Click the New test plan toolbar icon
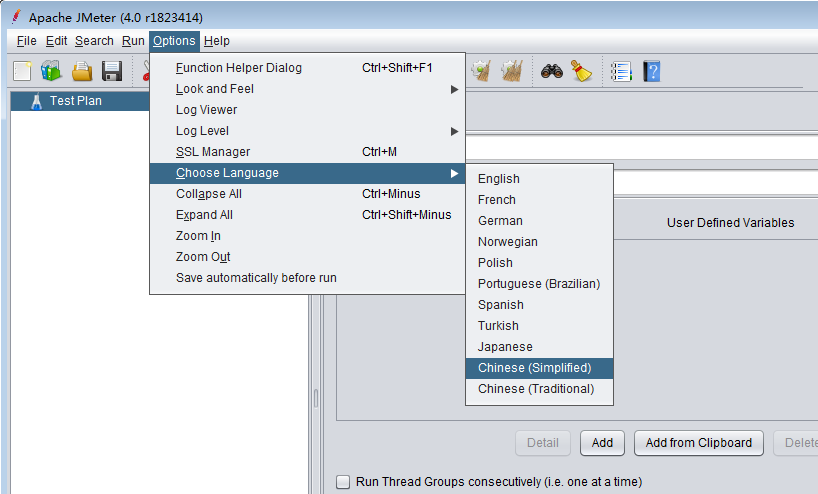 22,71
